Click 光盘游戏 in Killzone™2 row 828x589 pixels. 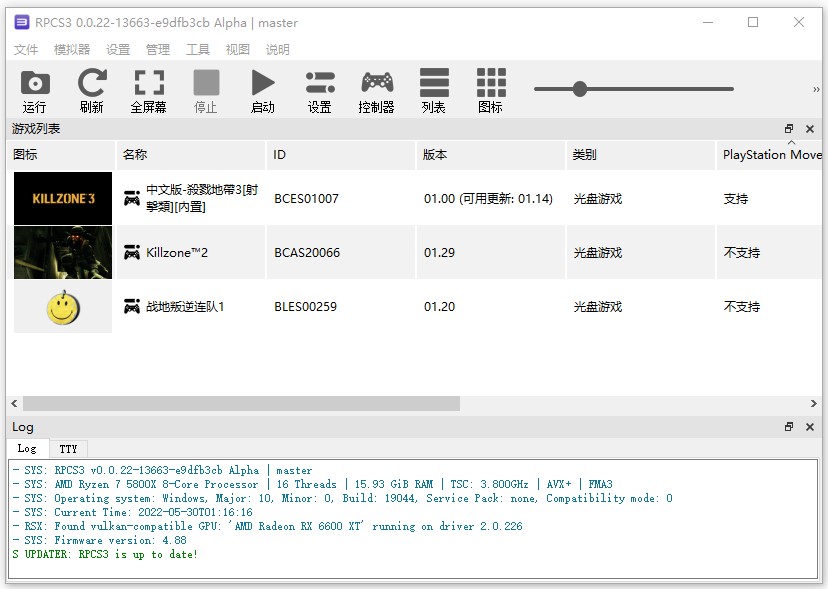click(x=598, y=253)
